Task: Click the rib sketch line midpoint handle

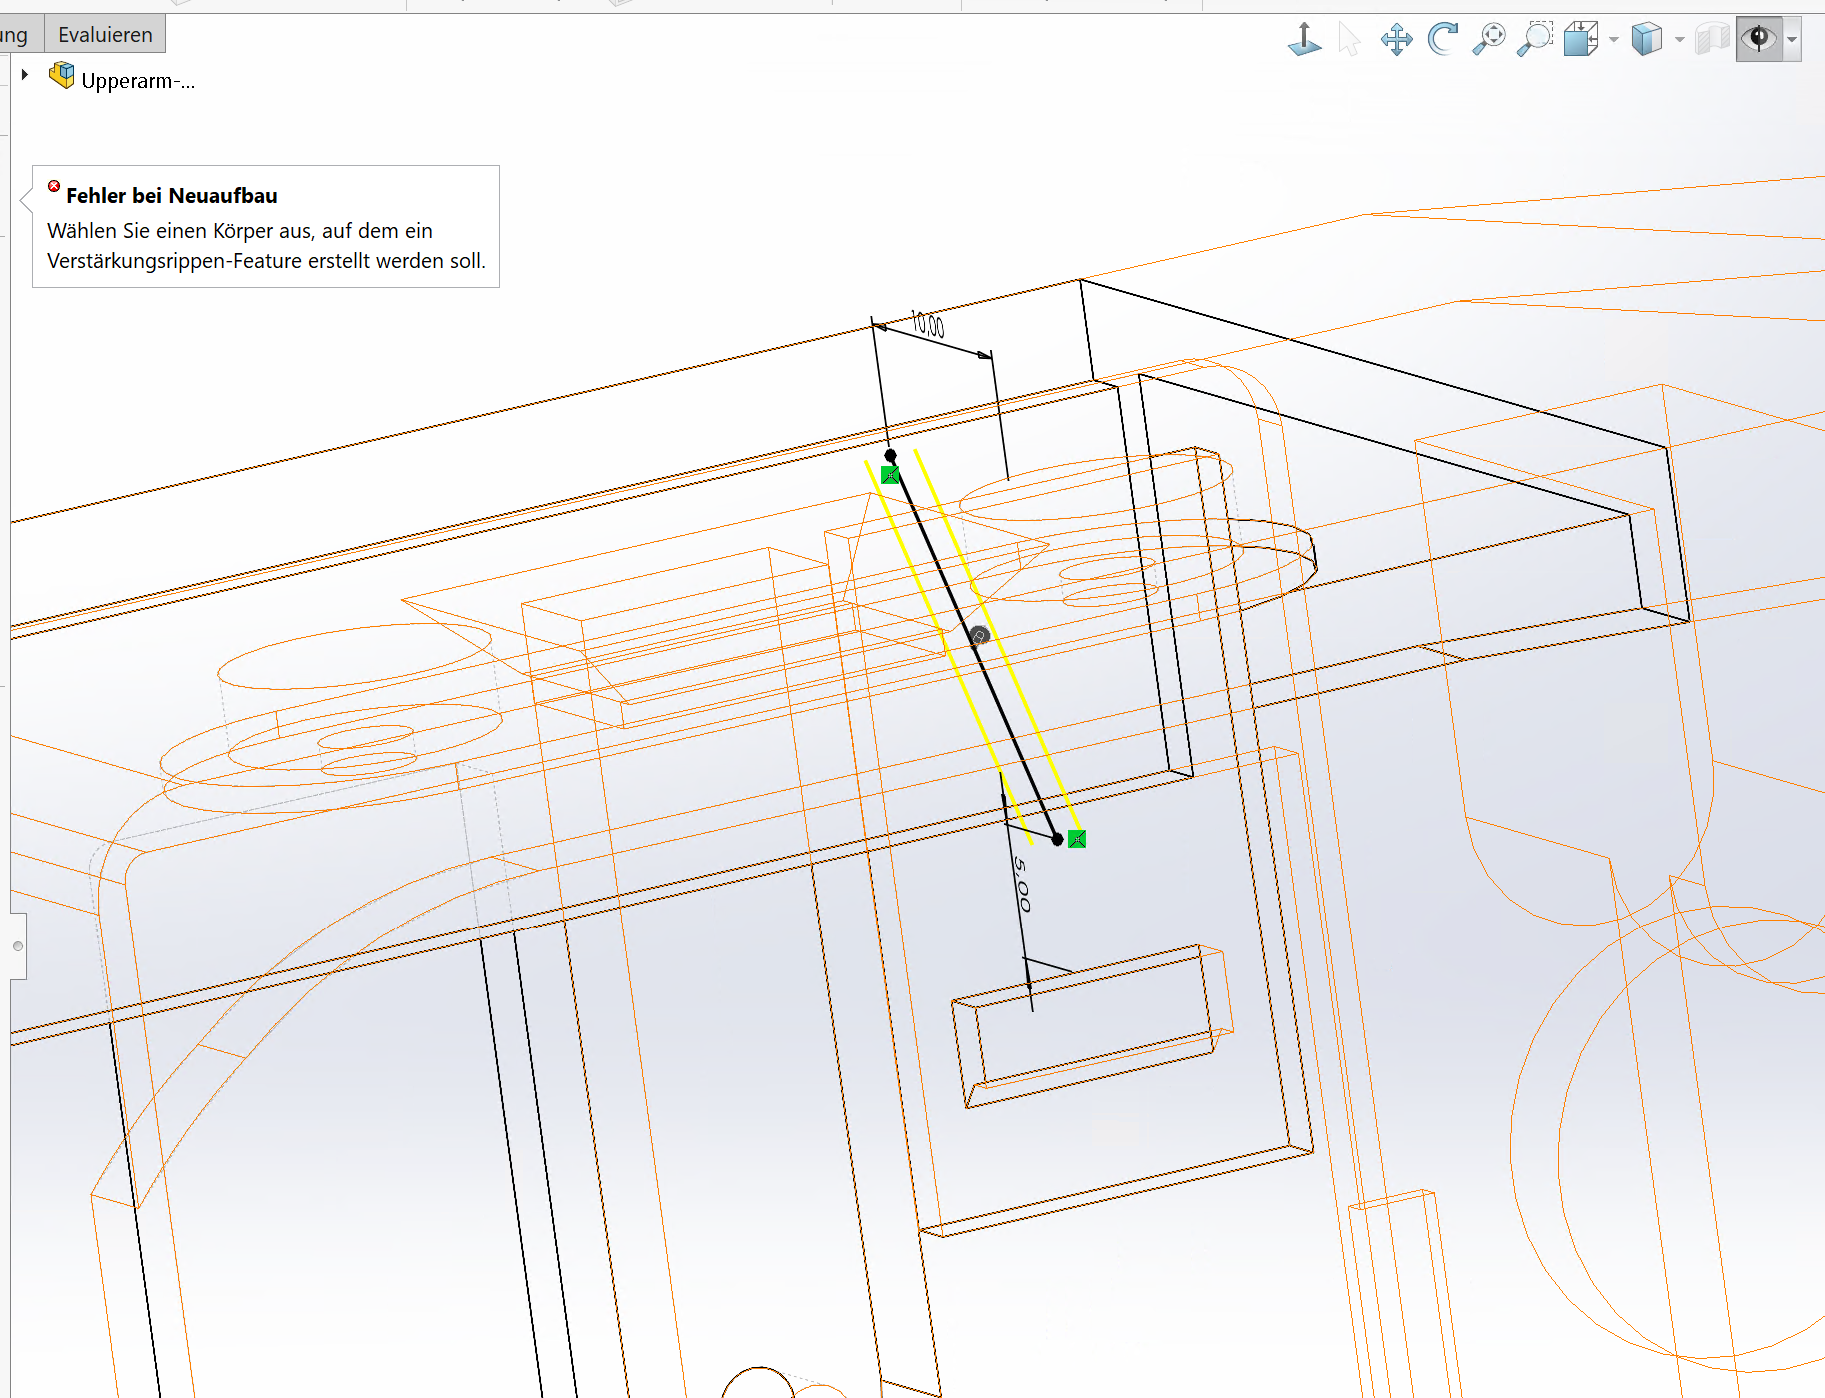Action: (x=979, y=636)
